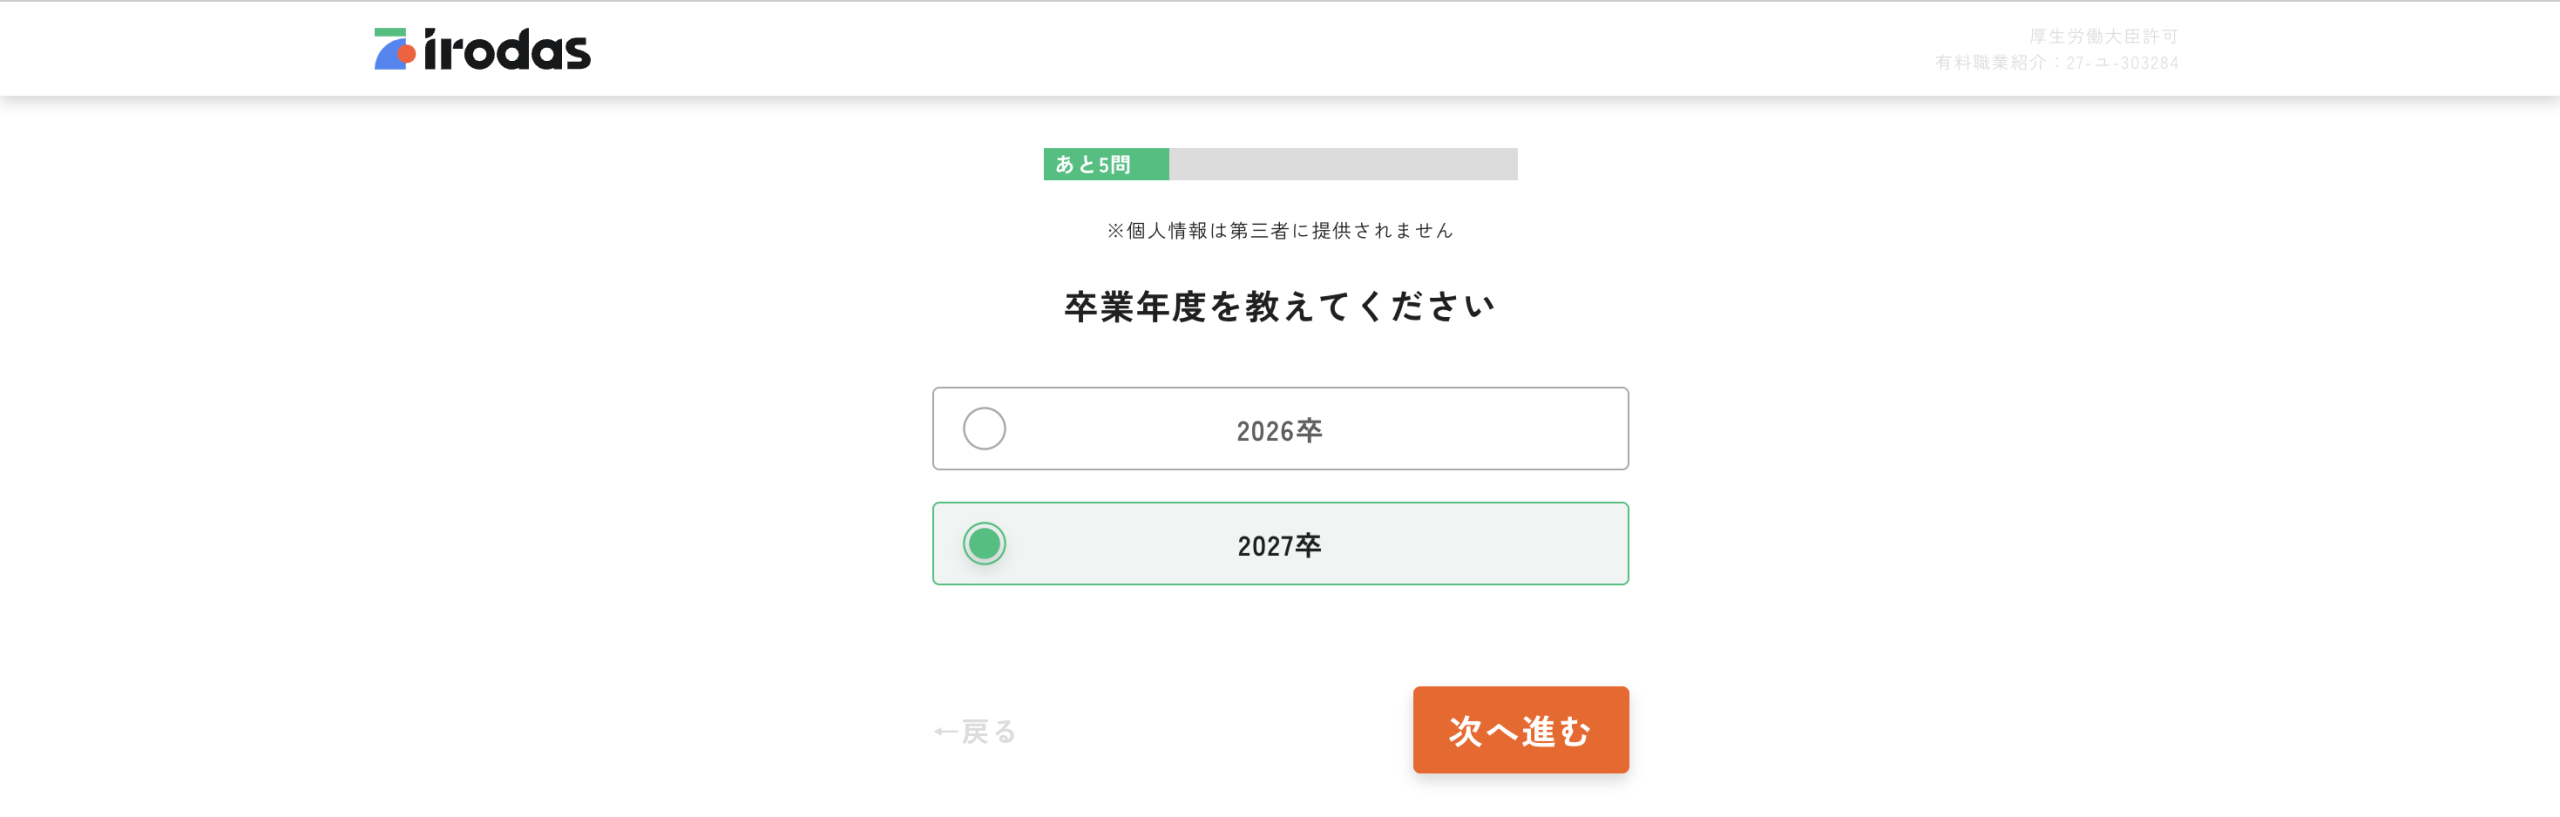Screen dimensions: 2560x817
Task: Click the 有料職業紹介 license number text
Action: (2056, 63)
